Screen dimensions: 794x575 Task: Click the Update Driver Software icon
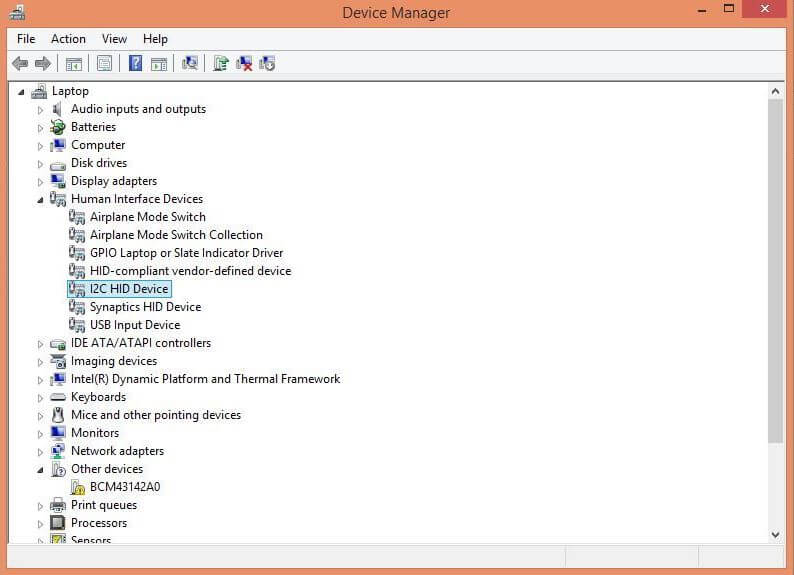220,63
